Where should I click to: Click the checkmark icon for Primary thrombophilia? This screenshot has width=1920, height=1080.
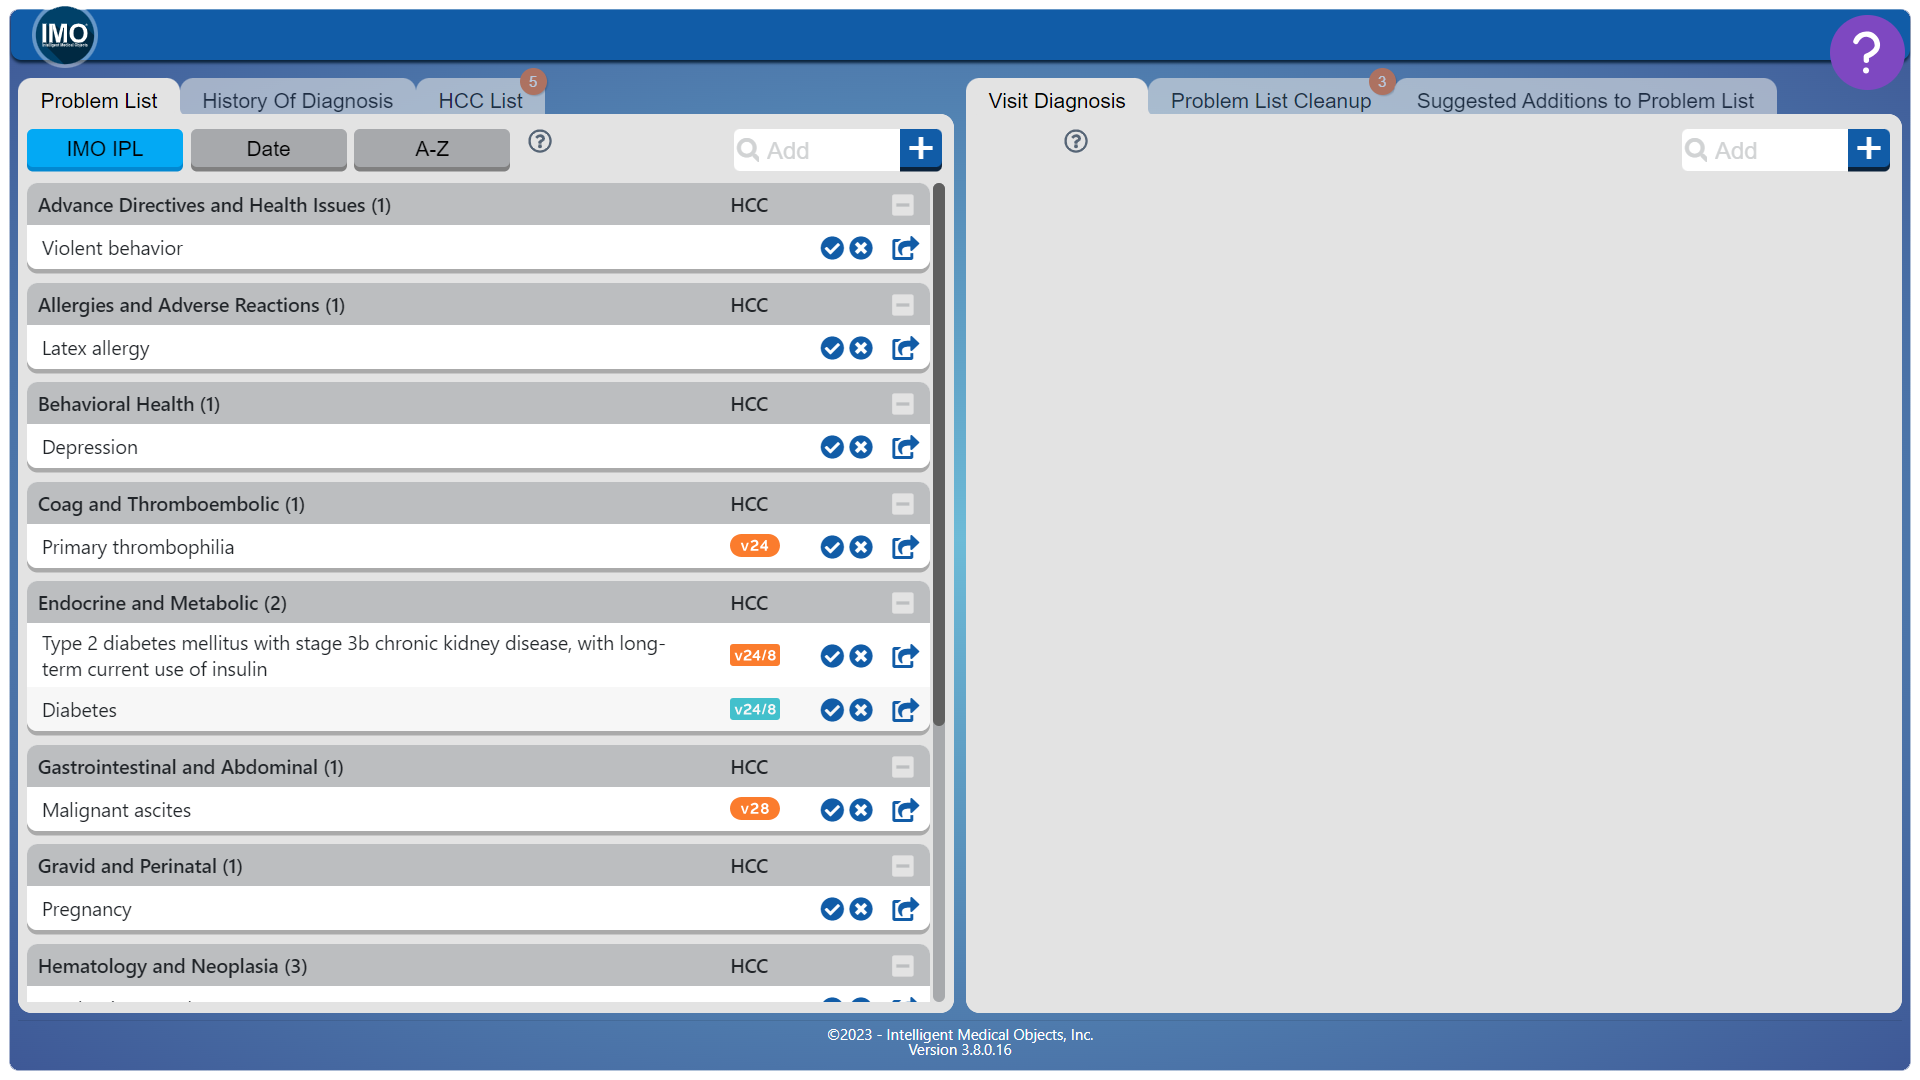832,547
